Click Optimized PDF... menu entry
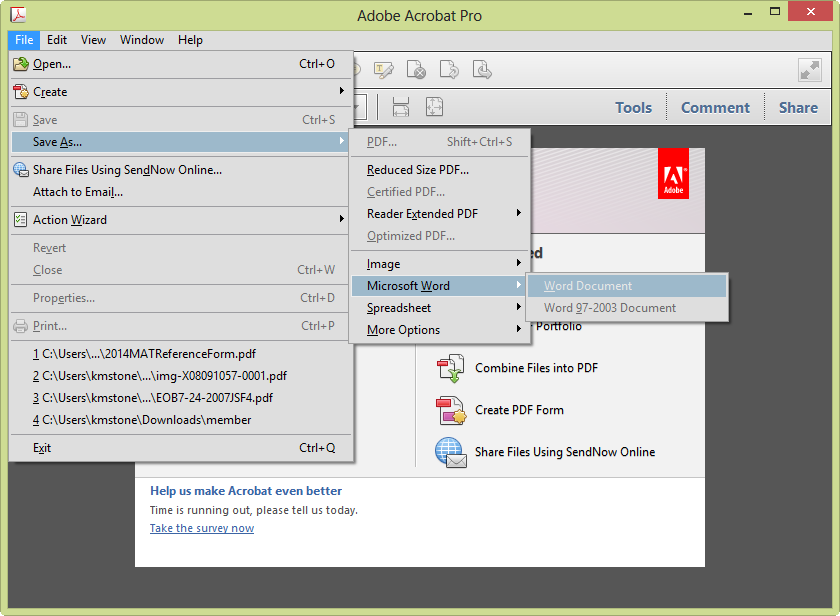840x616 pixels. coord(439,236)
